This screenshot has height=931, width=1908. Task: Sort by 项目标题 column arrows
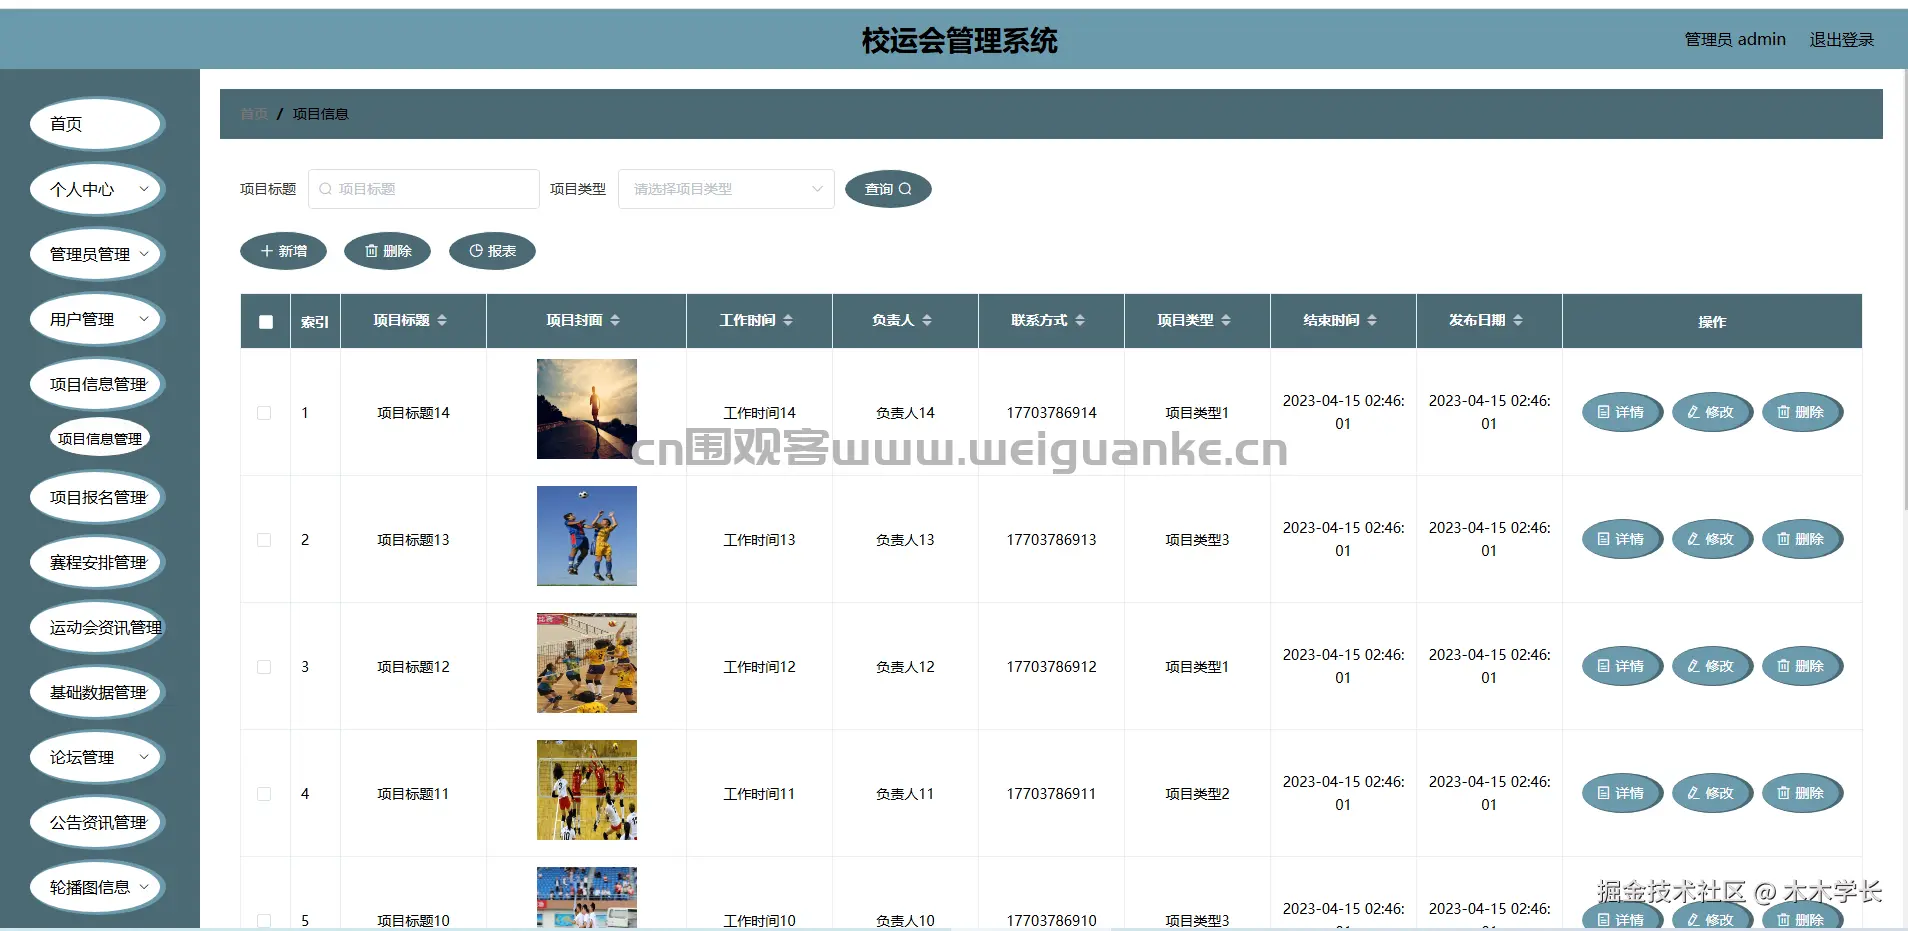(442, 320)
